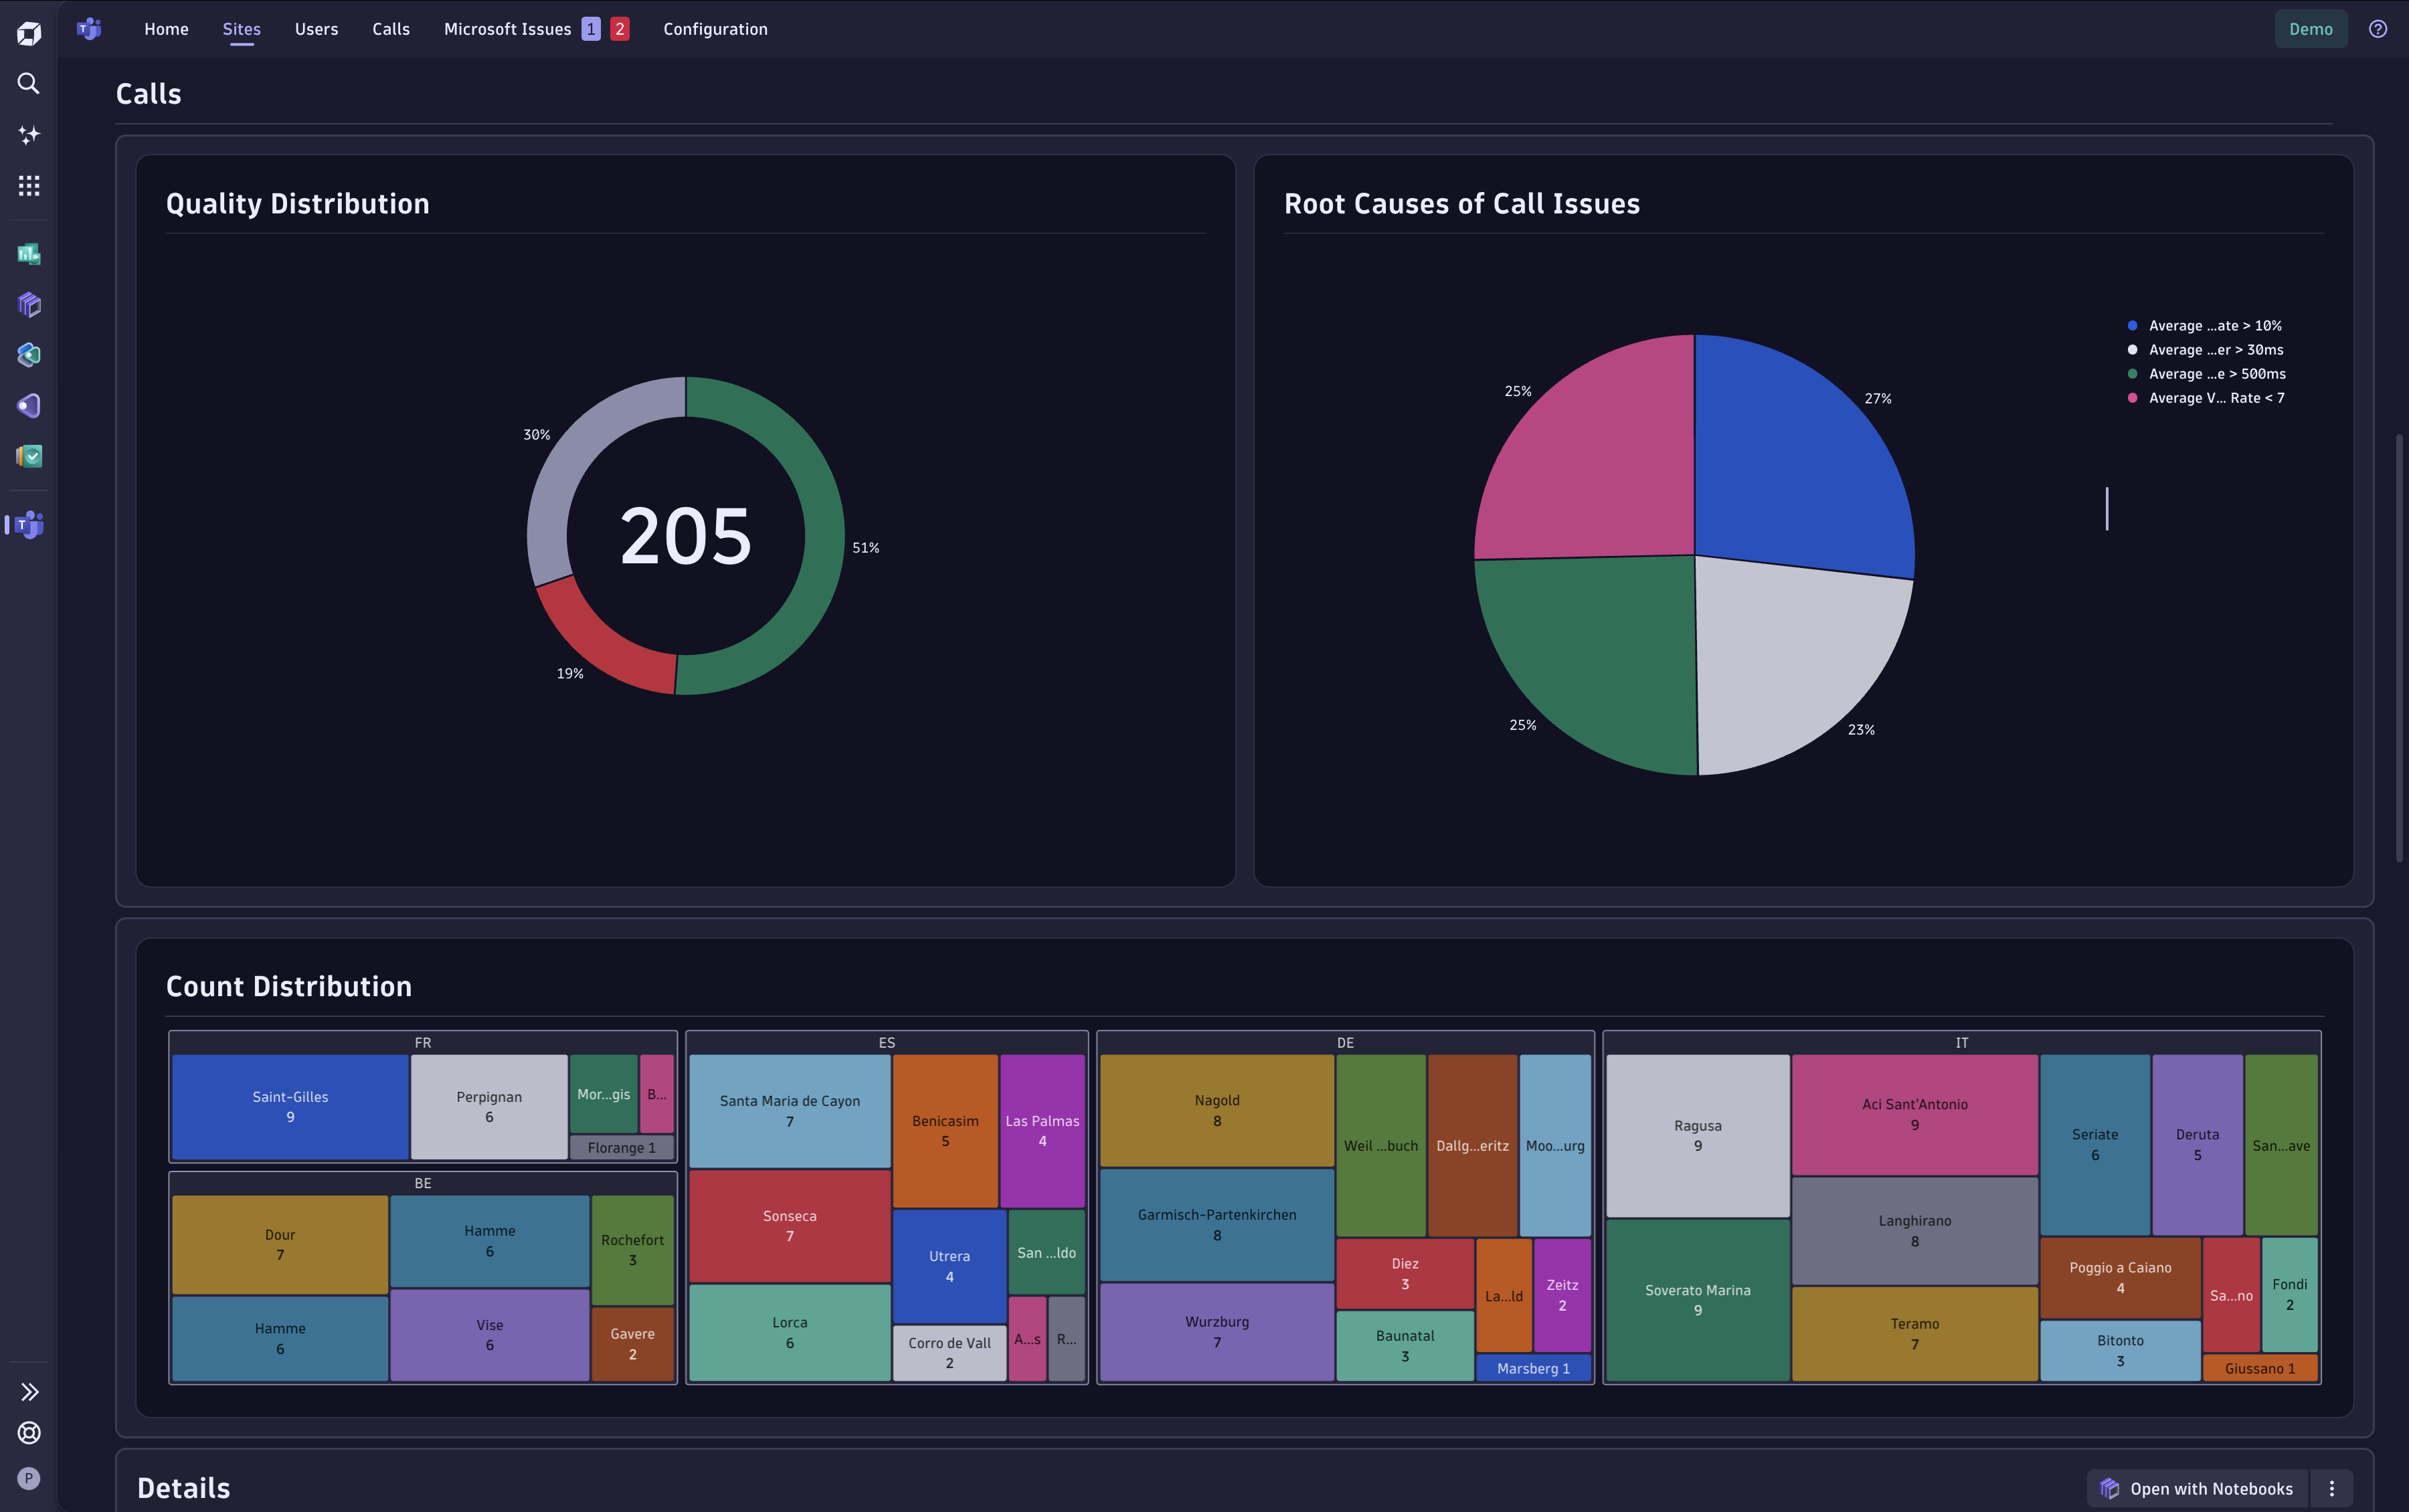Select the Saint-Gilles treemap tile
Viewport: 2409px width, 1512px height.
coord(290,1106)
